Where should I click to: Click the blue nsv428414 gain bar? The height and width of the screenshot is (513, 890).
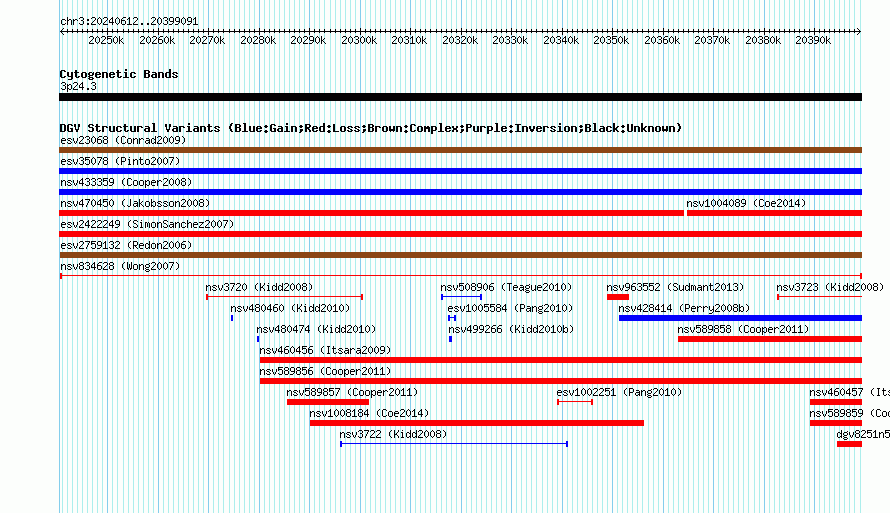tap(740, 318)
